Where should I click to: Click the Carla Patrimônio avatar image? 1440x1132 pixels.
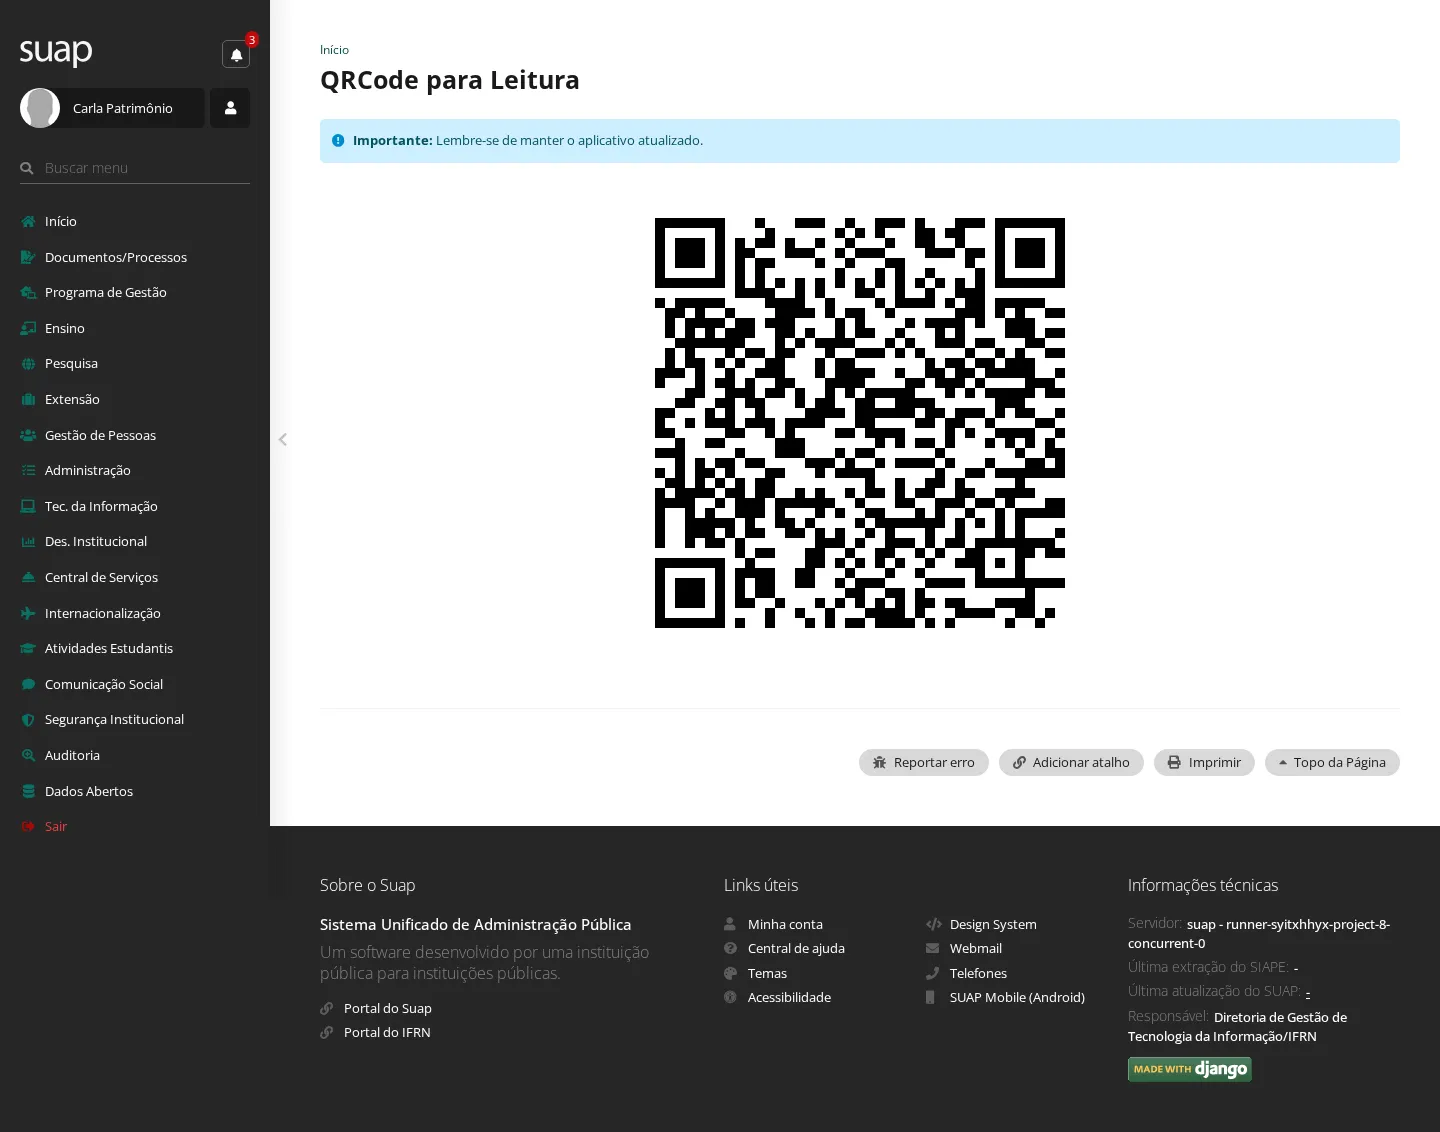point(40,108)
